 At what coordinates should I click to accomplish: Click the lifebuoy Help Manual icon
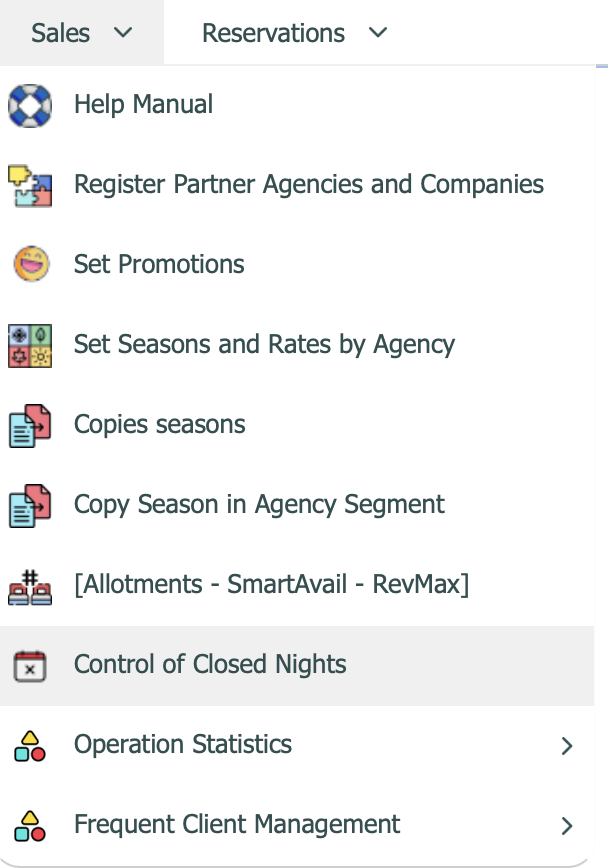30,105
